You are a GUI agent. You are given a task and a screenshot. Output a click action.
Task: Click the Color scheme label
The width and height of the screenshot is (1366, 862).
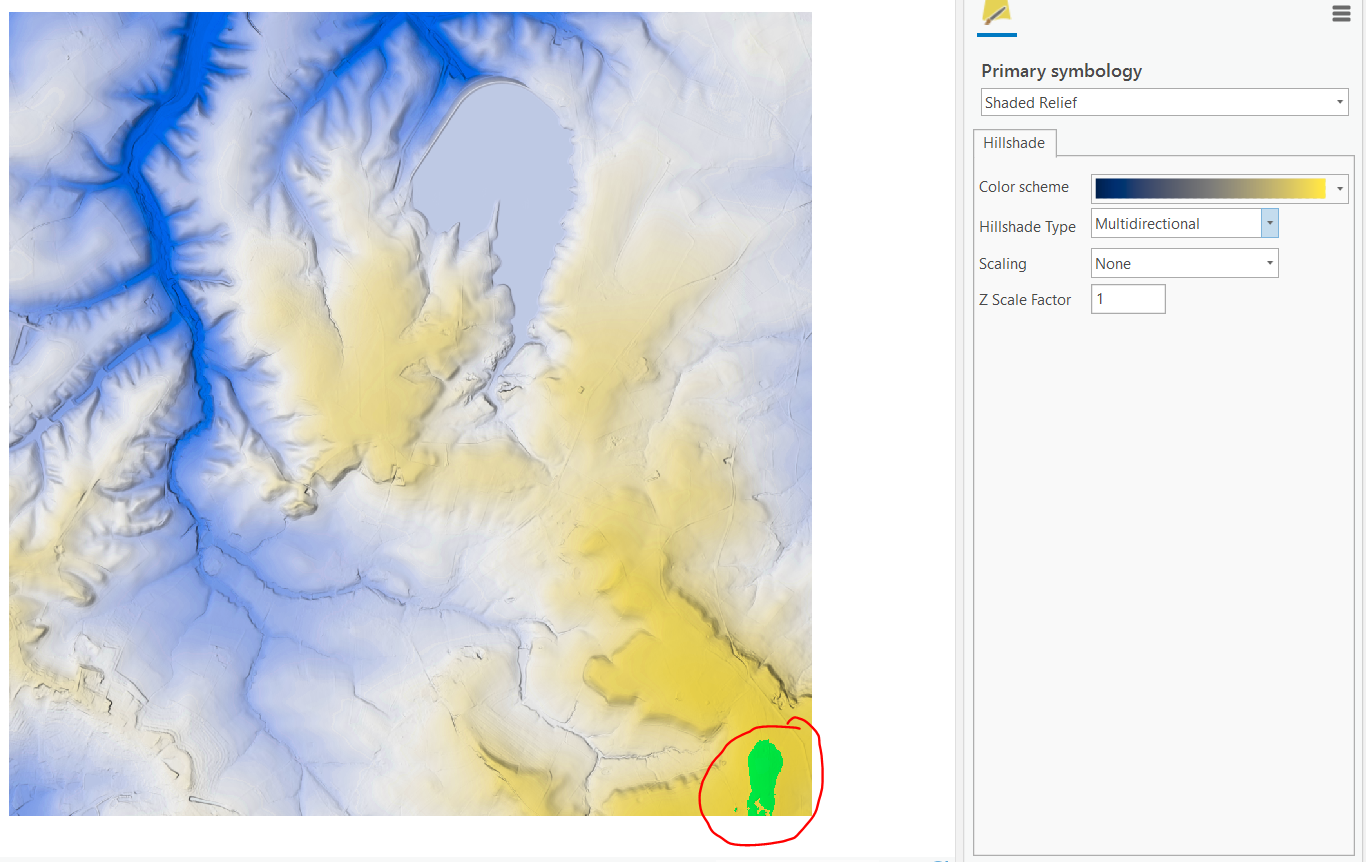[1024, 187]
